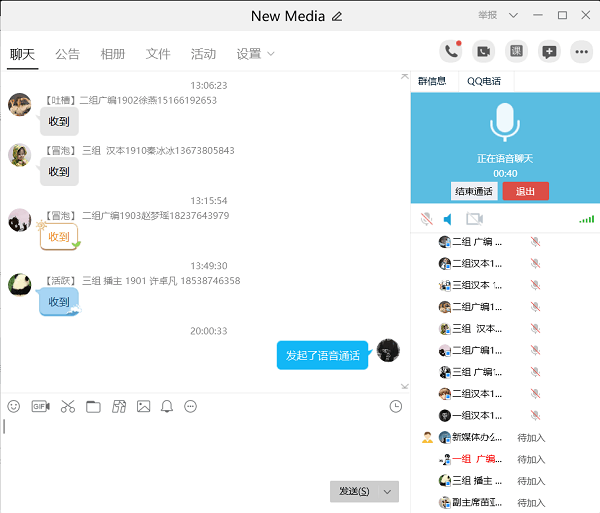
Task: Open the emoji picker in the input toolbar
Action: tap(14, 406)
